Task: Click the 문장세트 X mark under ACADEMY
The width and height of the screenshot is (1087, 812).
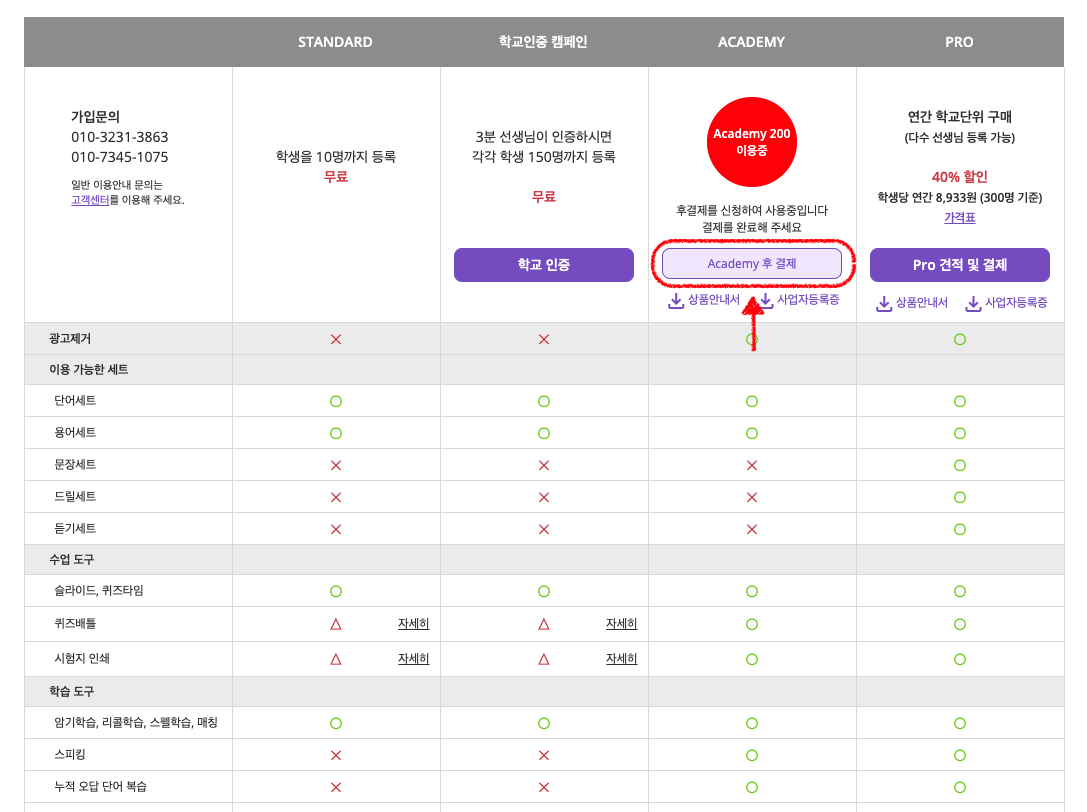Action: click(x=751, y=465)
